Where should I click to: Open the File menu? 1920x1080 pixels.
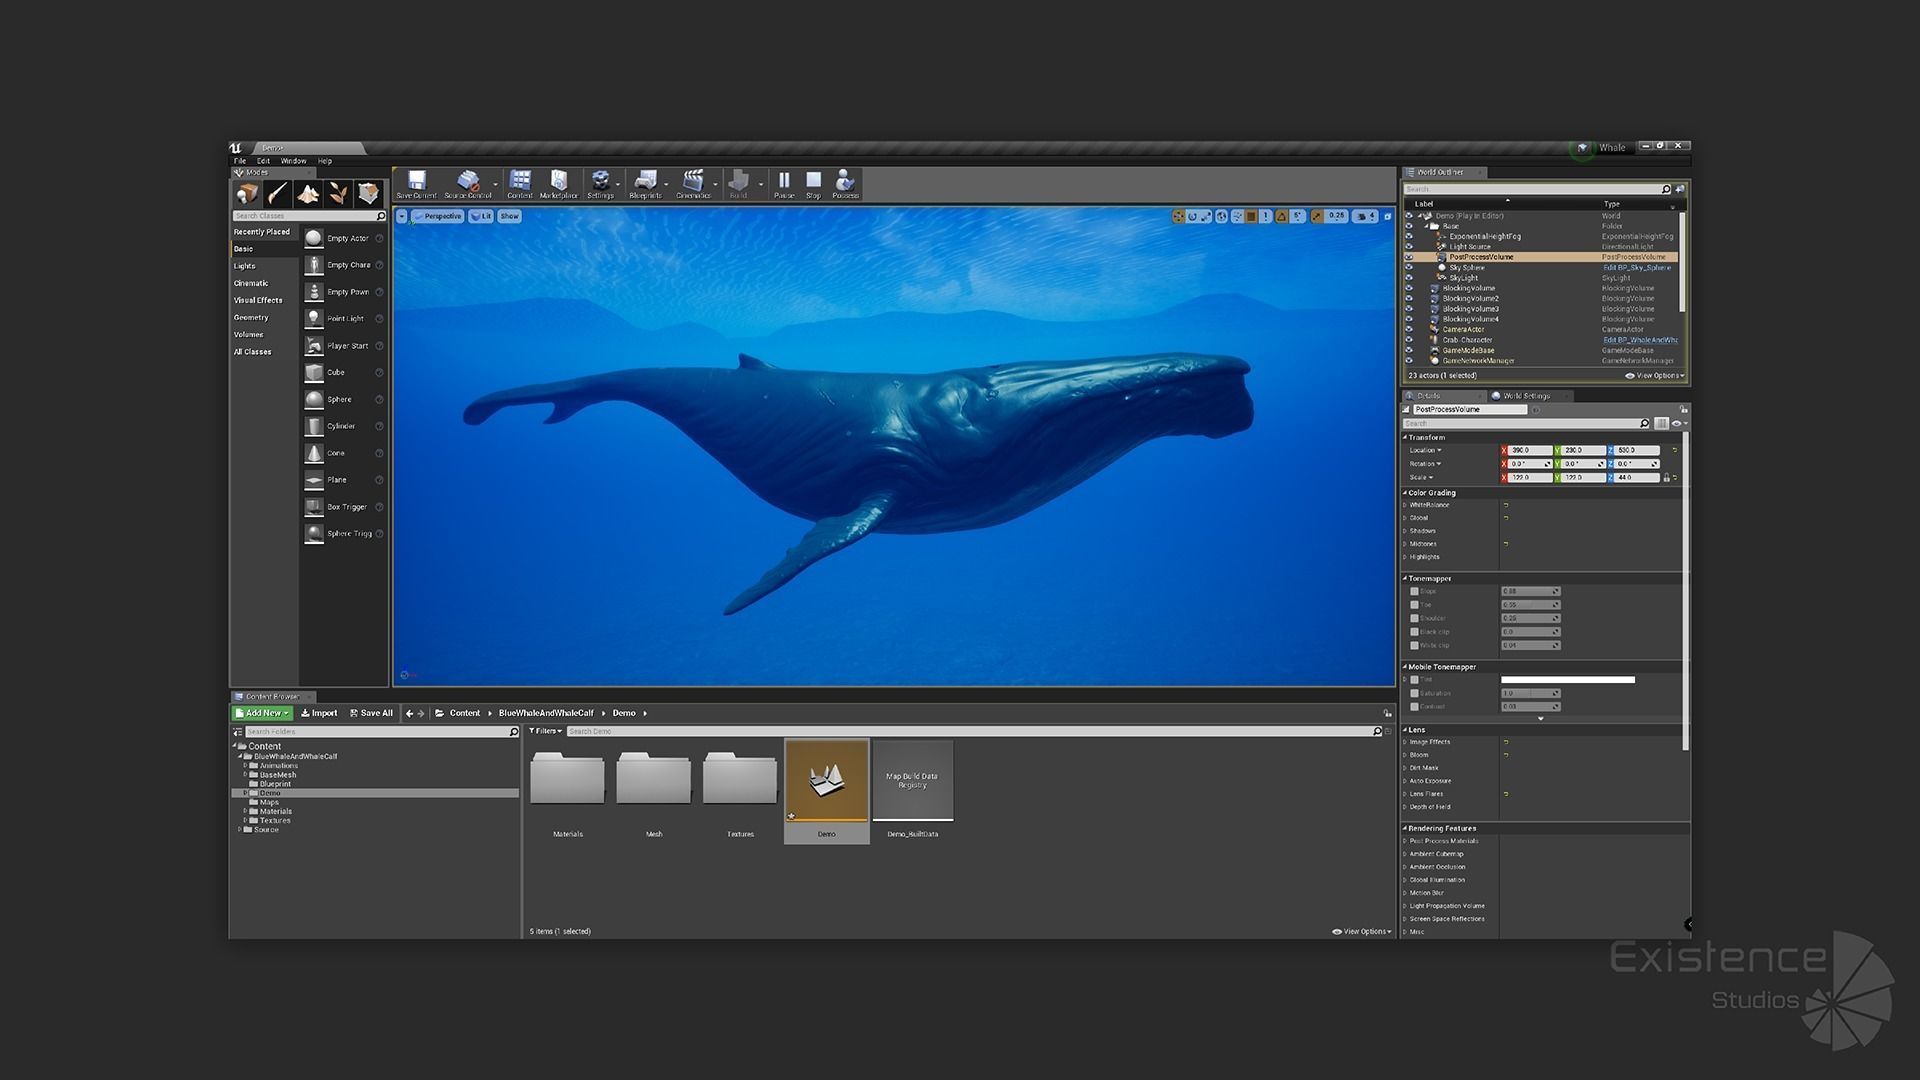tap(240, 161)
